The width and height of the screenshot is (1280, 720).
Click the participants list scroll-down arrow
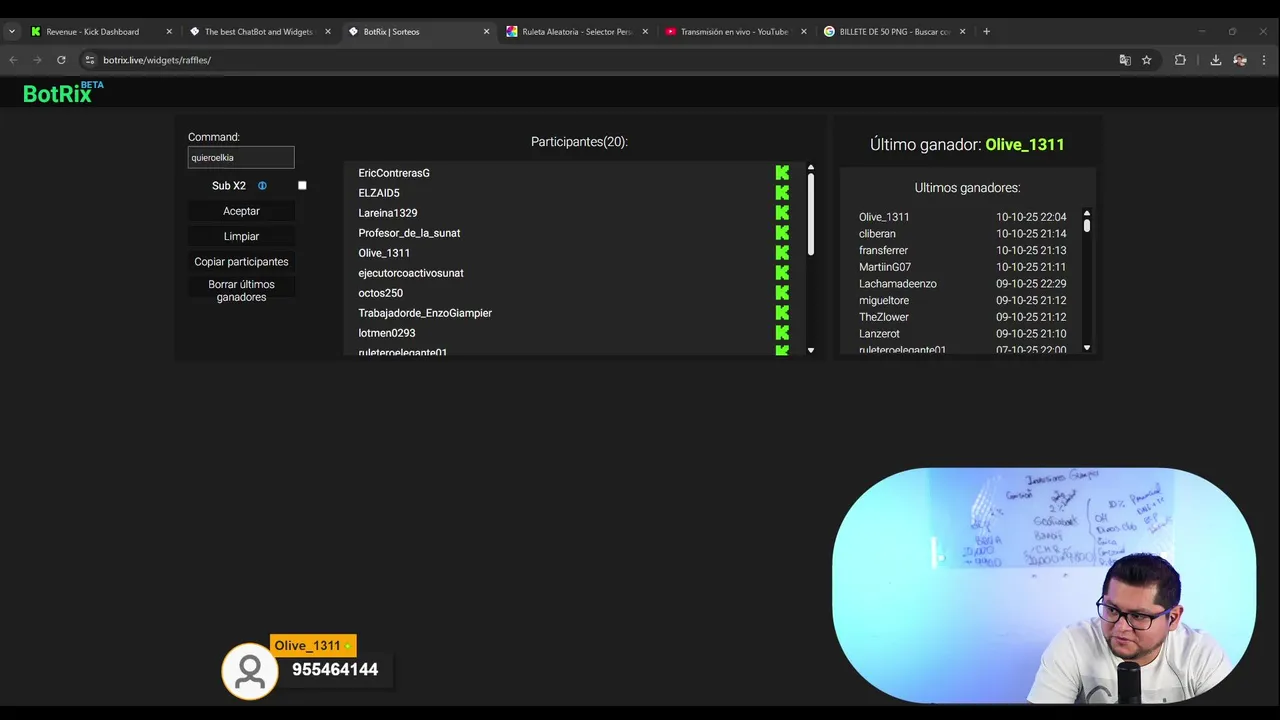[x=810, y=350]
